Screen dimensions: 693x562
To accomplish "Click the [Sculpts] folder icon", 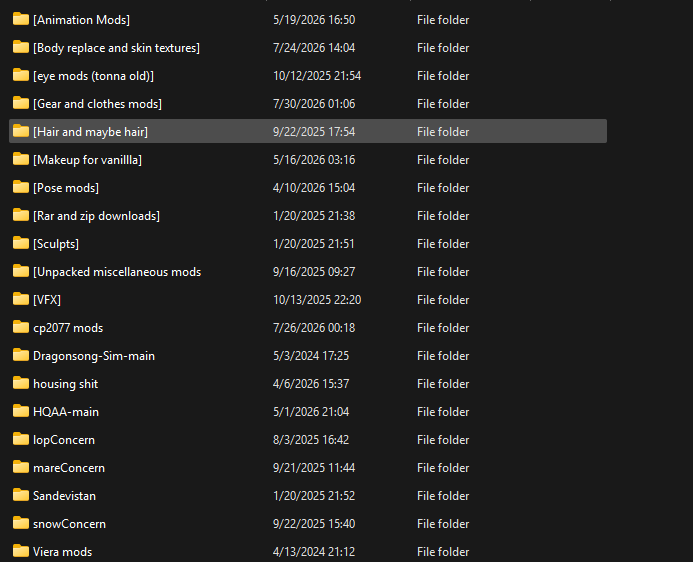I will point(21,243).
